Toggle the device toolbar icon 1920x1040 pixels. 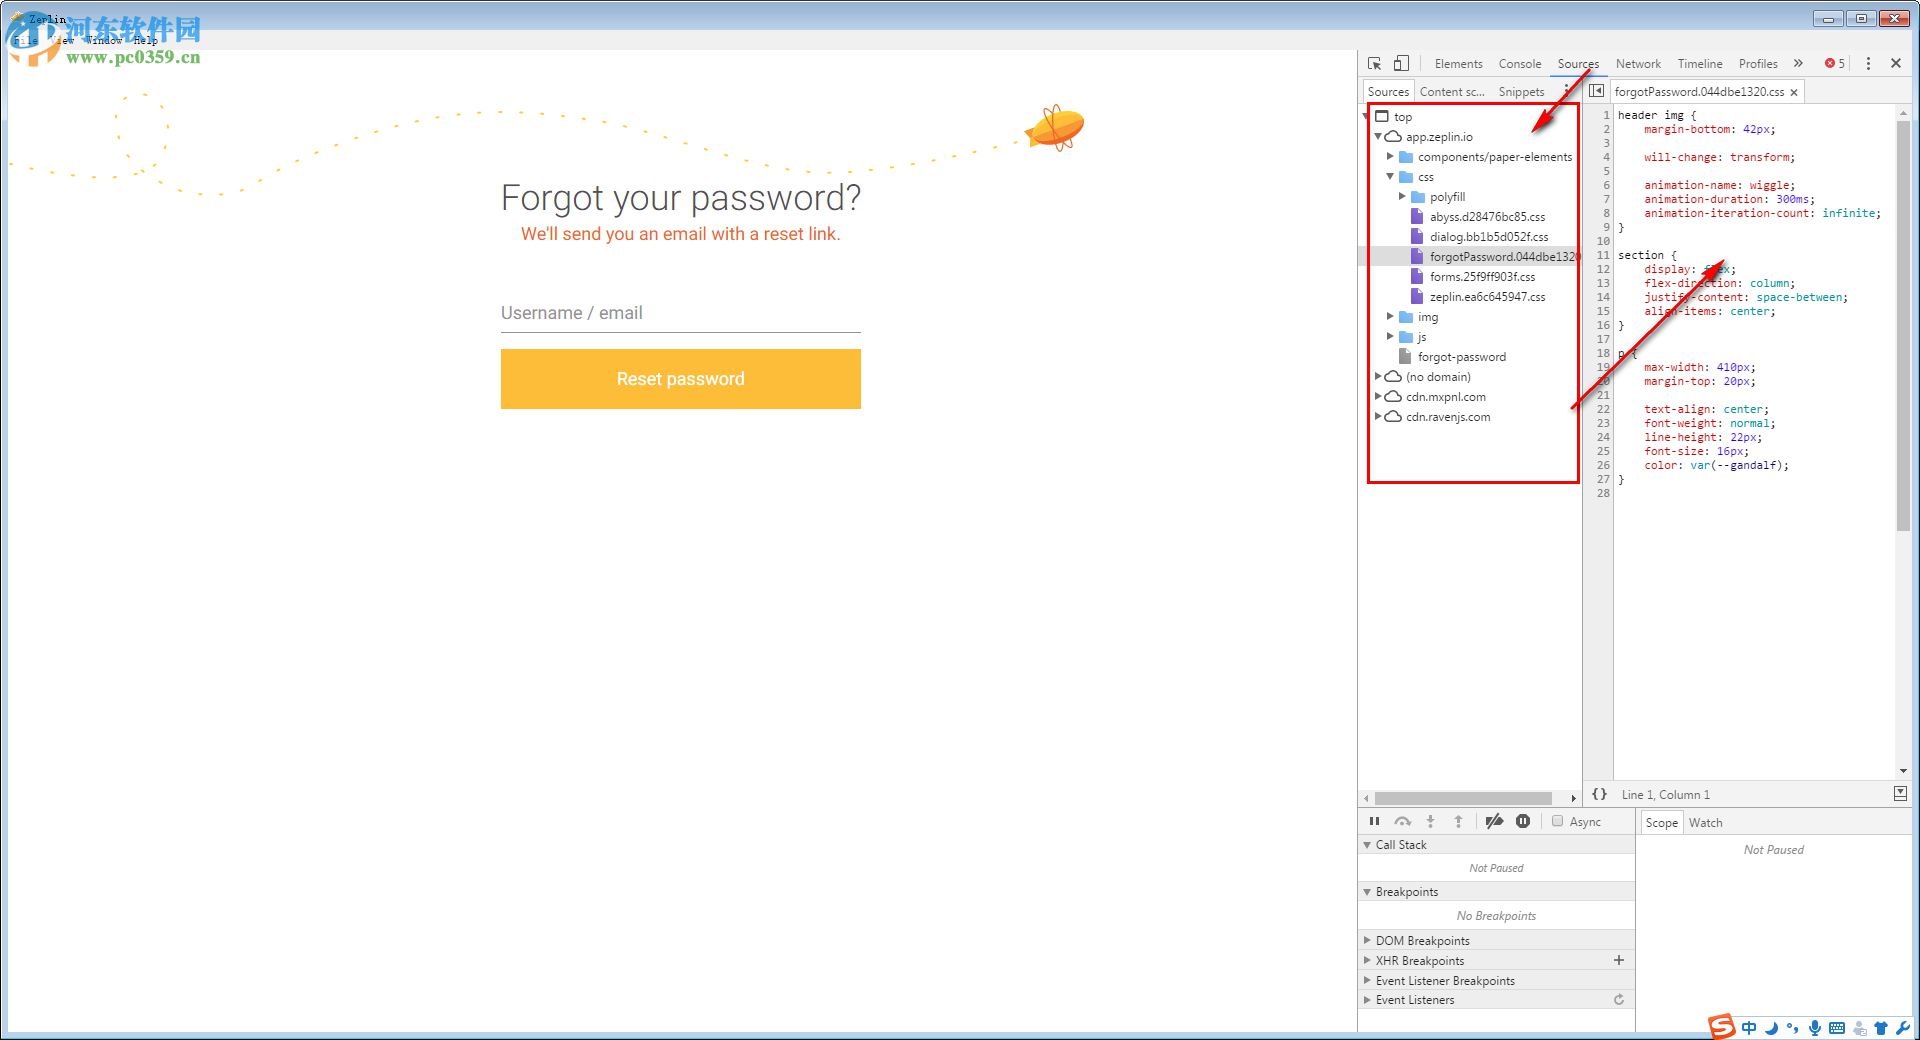(x=1401, y=63)
